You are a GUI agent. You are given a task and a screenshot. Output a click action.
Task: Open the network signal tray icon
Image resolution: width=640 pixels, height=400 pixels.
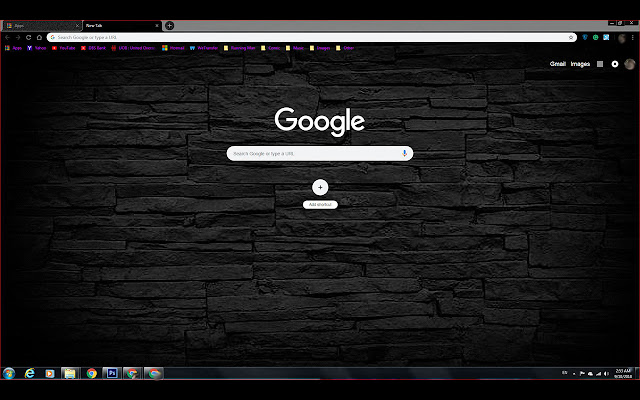[598, 373]
